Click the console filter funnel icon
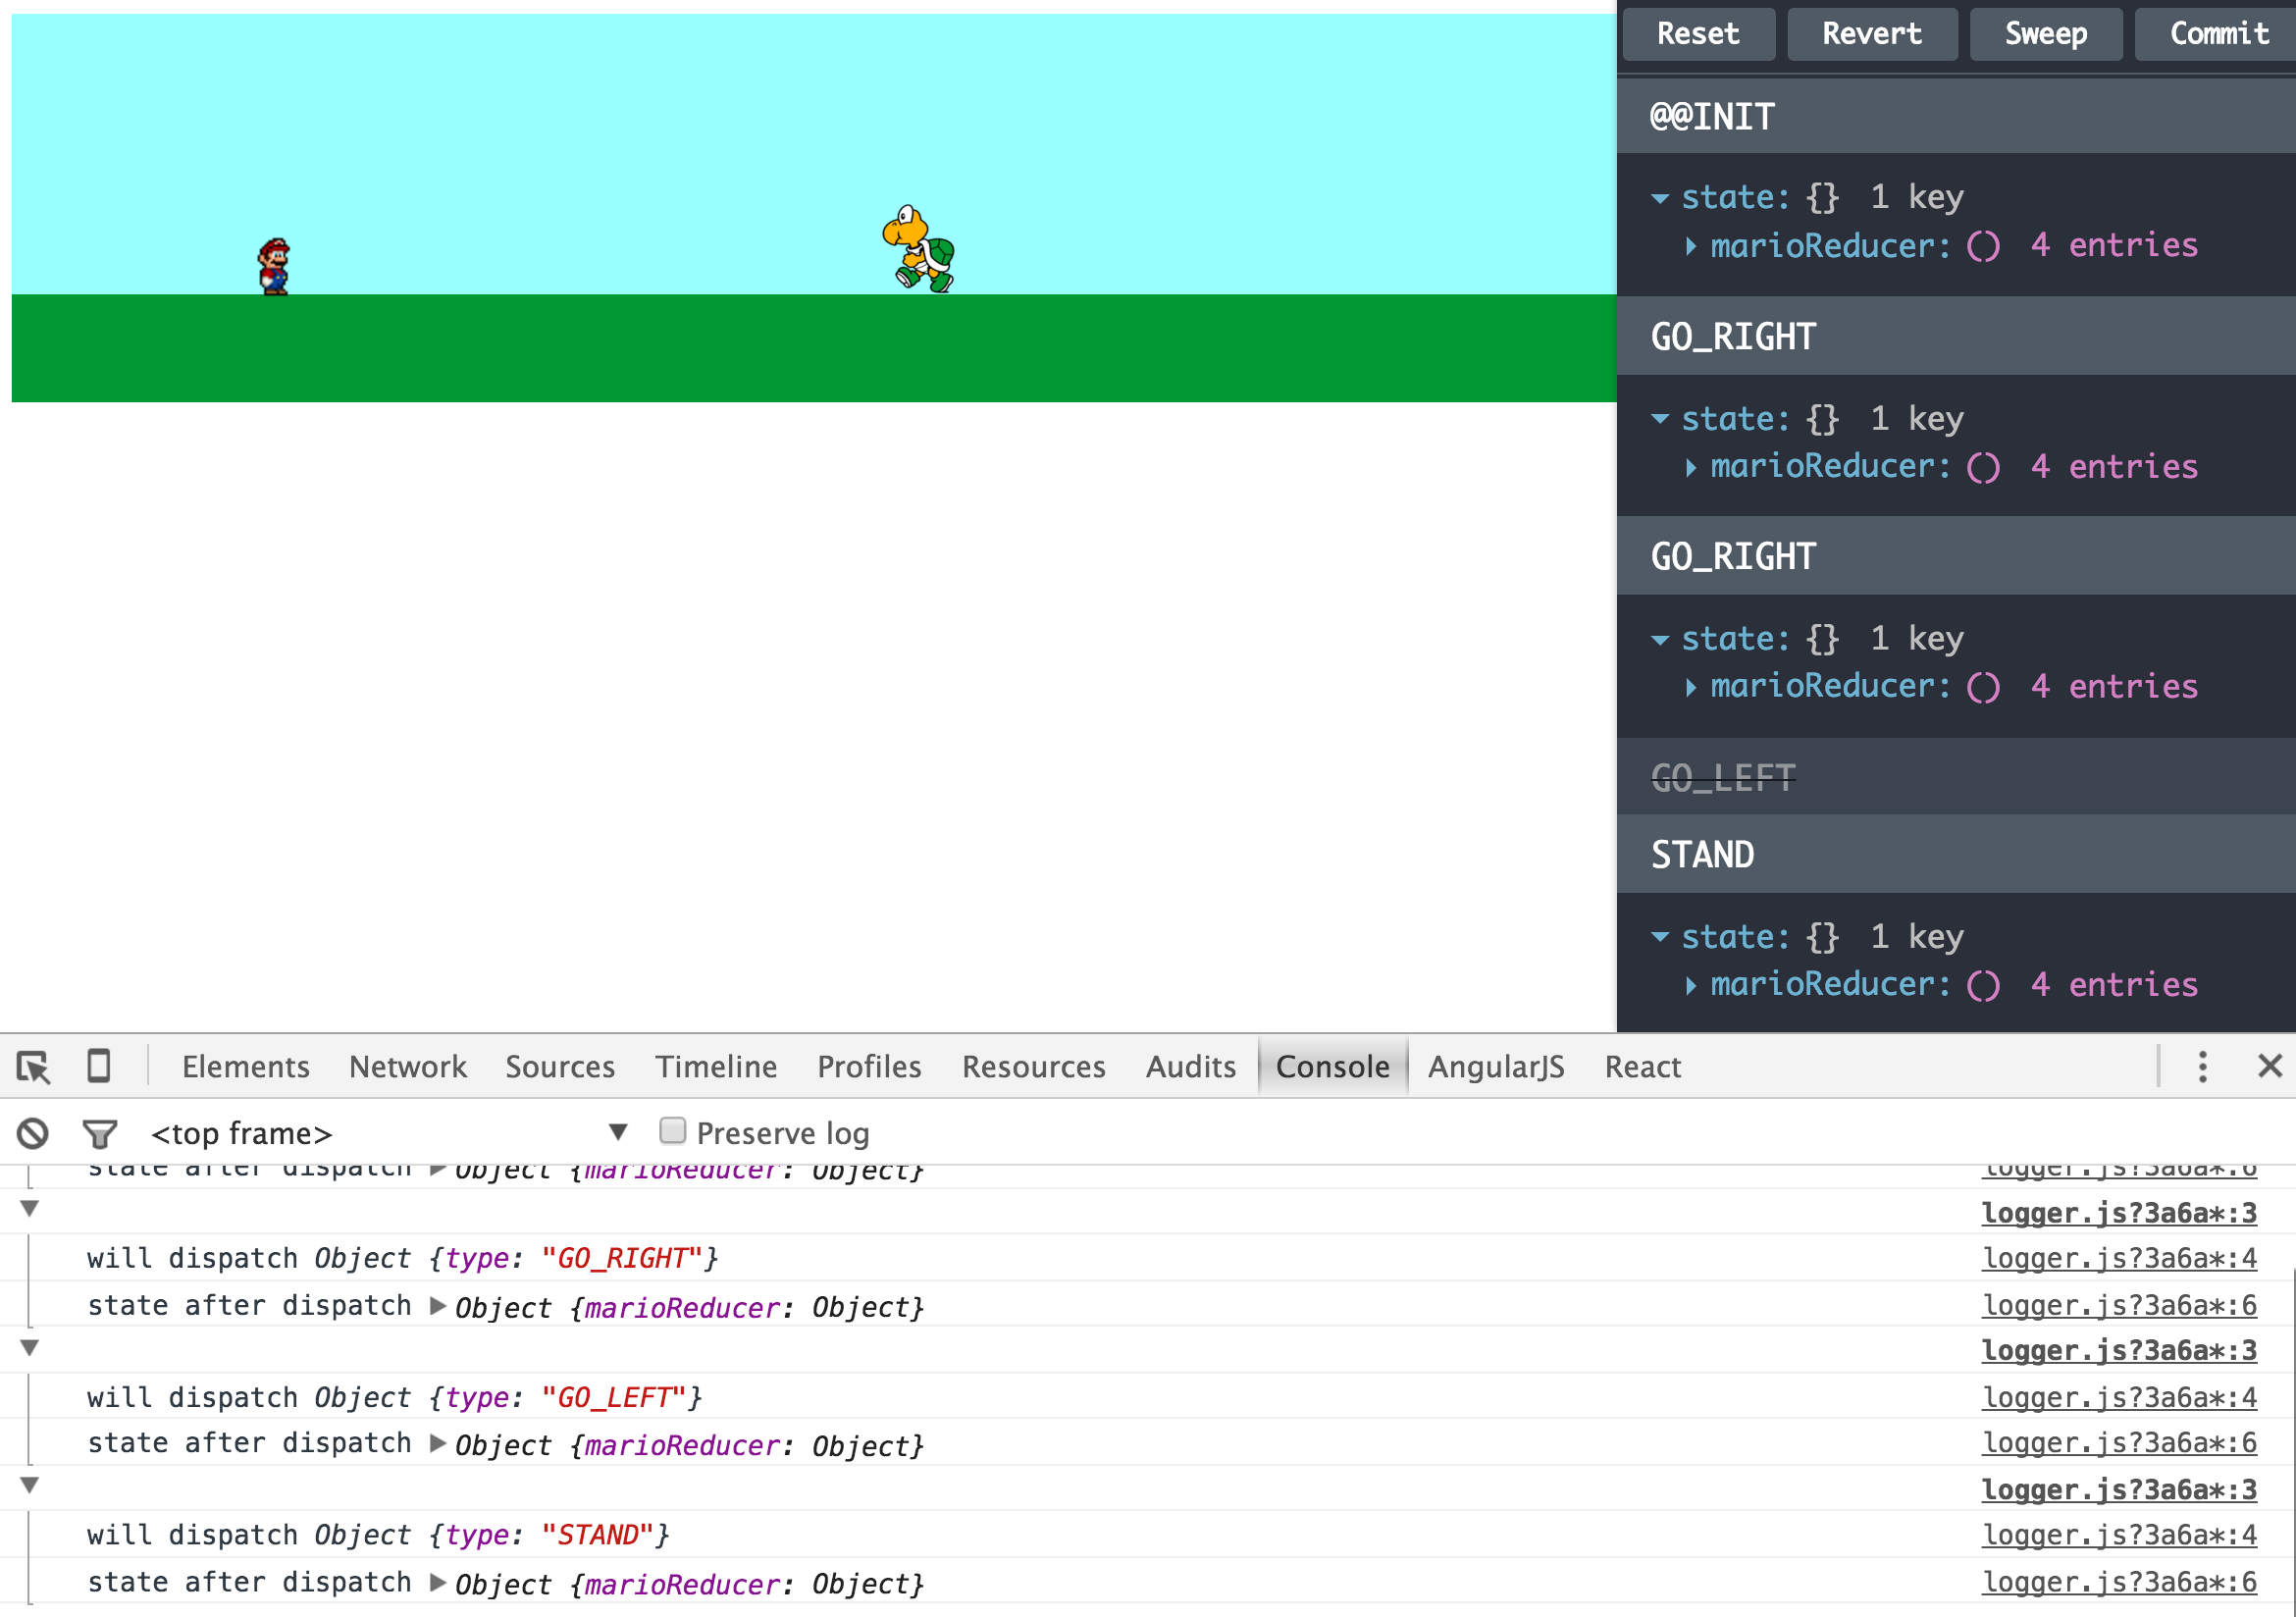Image resolution: width=2296 pixels, height=1617 pixels. [x=99, y=1134]
